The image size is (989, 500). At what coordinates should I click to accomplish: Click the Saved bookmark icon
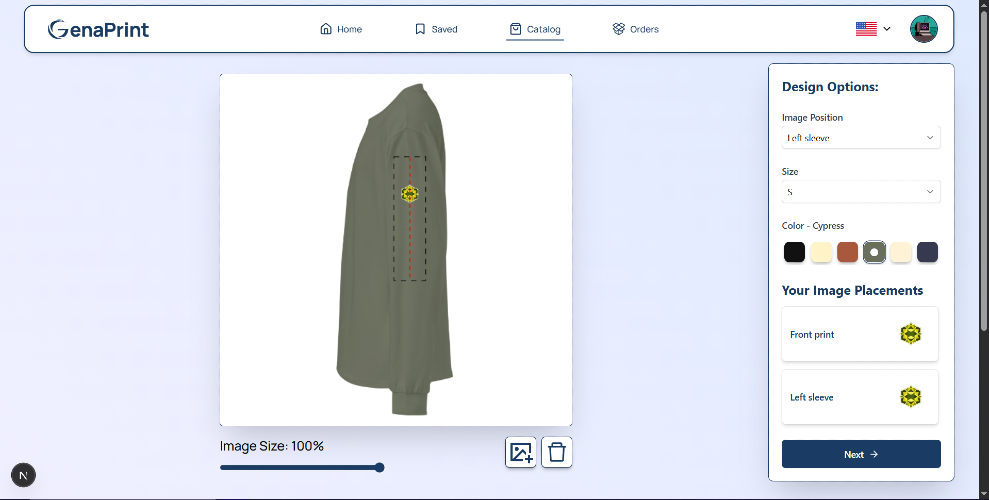pos(420,29)
